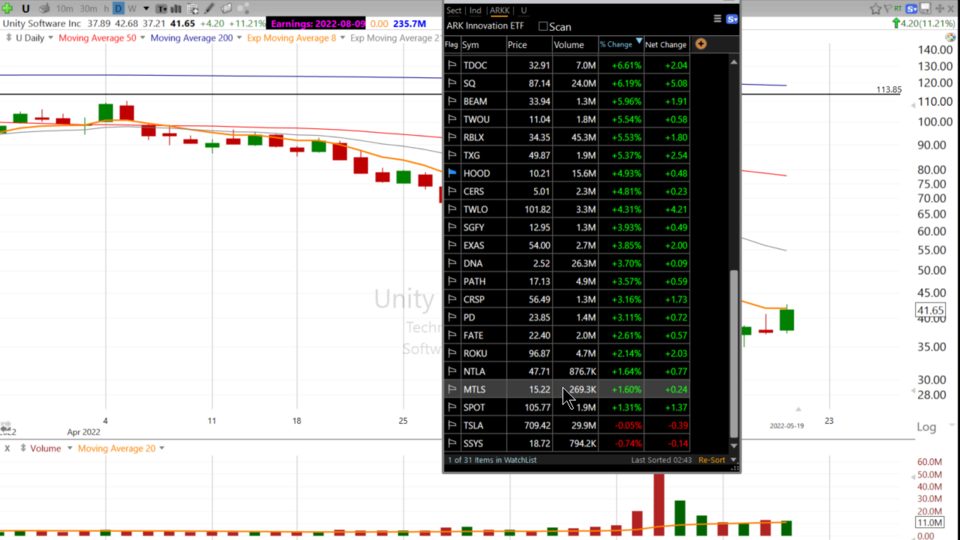Open the dropdown arrow next to Re-Sort
The height and width of the screenshot is (540, 960).
coord(733,460)
